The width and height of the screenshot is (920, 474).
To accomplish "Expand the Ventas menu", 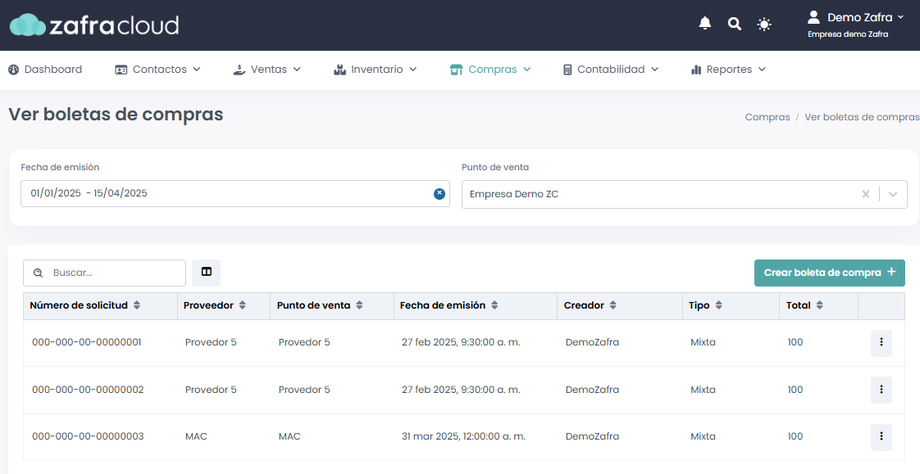I will (x=267, y=69).
